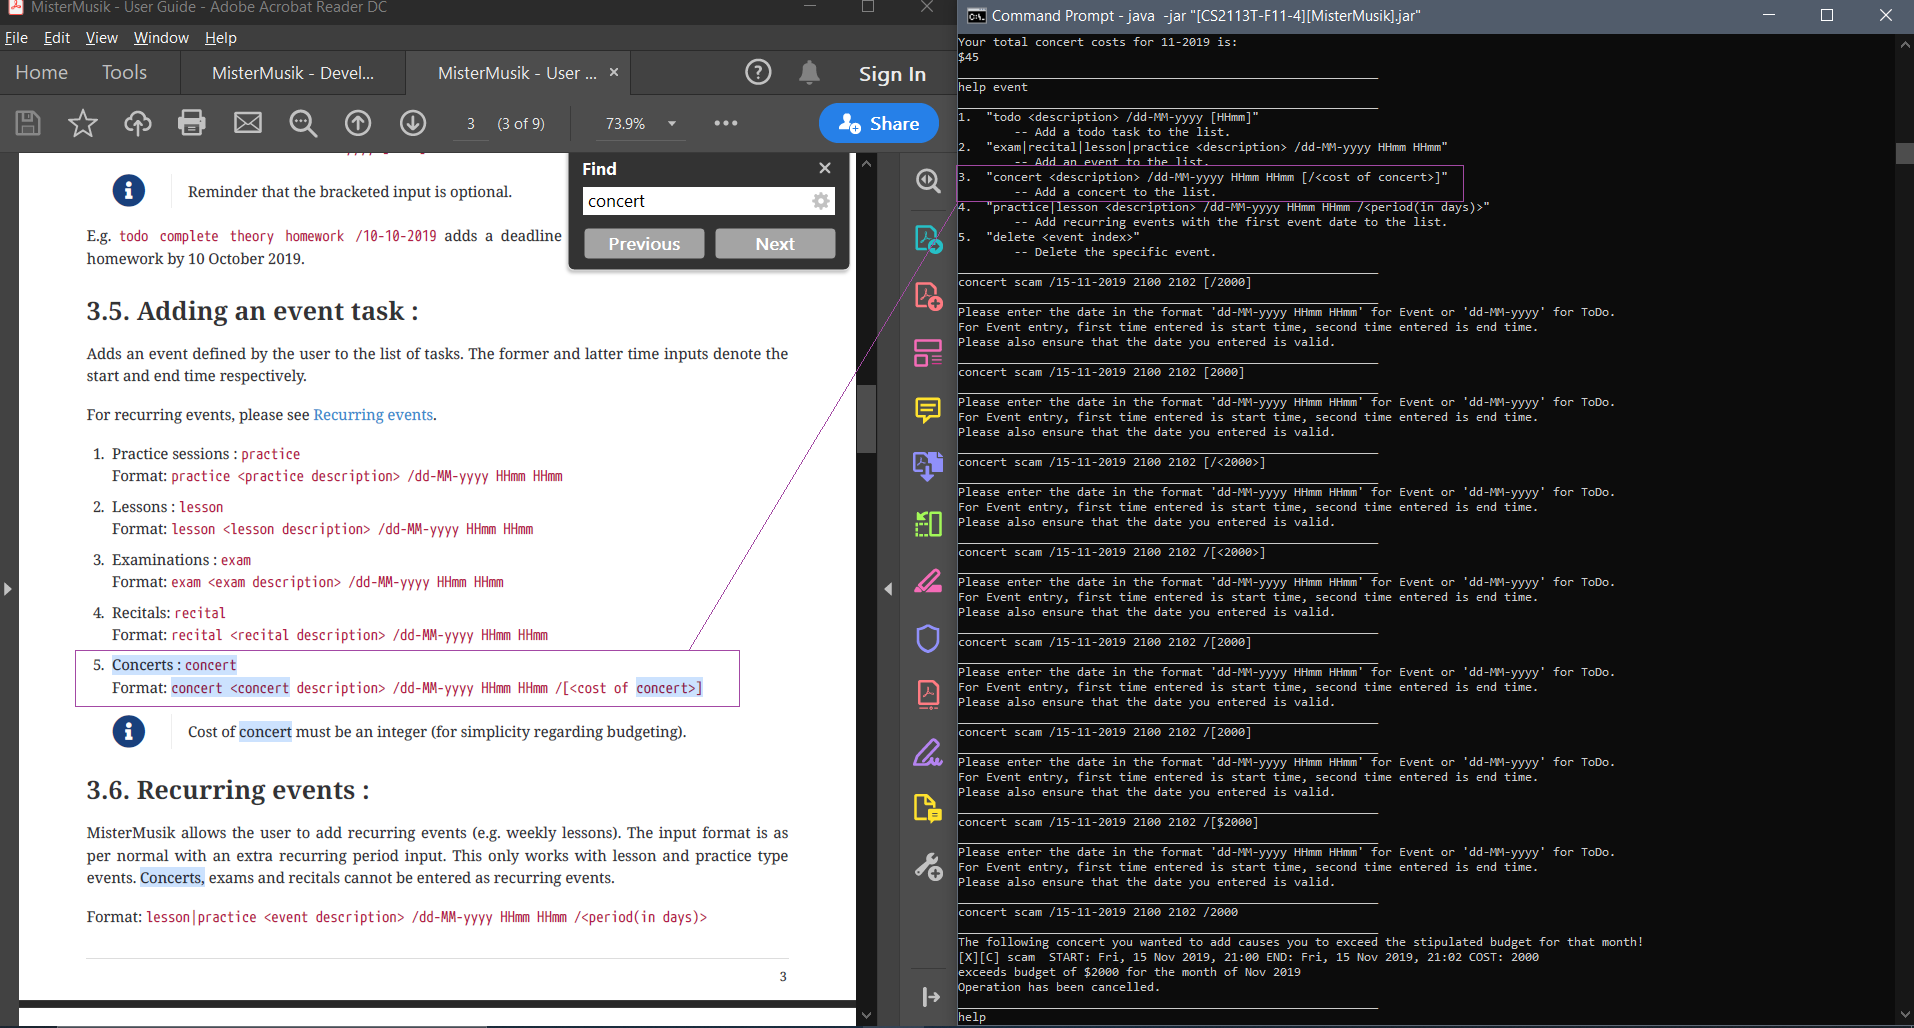Screen dimensions: 1914x1028
Task: Click the Save file icon in Acrobat toolbar
Action: (28, 123)
